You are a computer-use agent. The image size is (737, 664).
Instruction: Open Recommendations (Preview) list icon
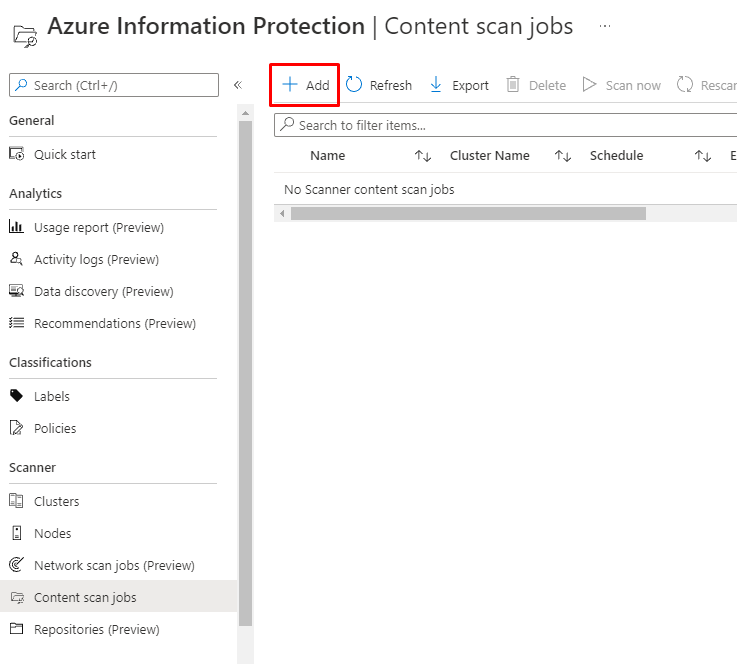(x=16, y=323)
